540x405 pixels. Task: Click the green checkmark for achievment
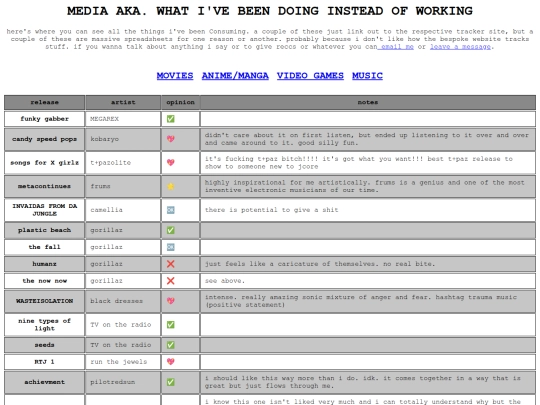point(170,382)
